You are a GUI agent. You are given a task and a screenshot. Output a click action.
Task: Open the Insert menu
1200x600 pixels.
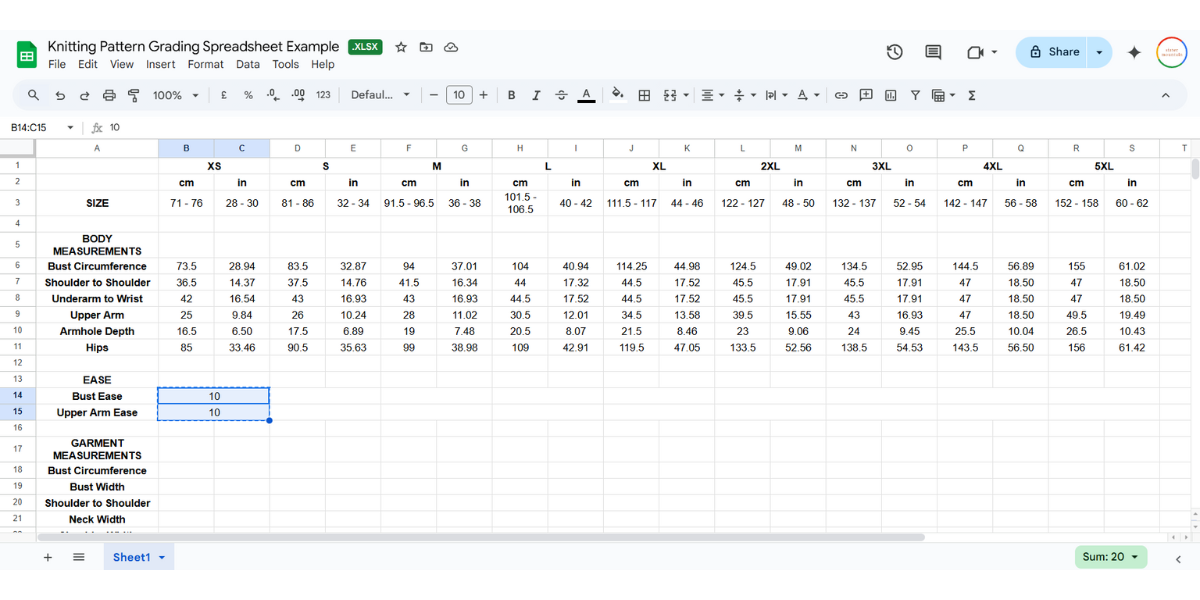tap(161, 64)
